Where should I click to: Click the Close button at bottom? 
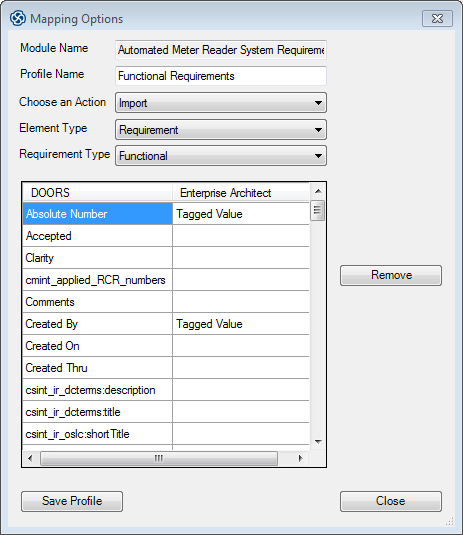click(391, 501)
